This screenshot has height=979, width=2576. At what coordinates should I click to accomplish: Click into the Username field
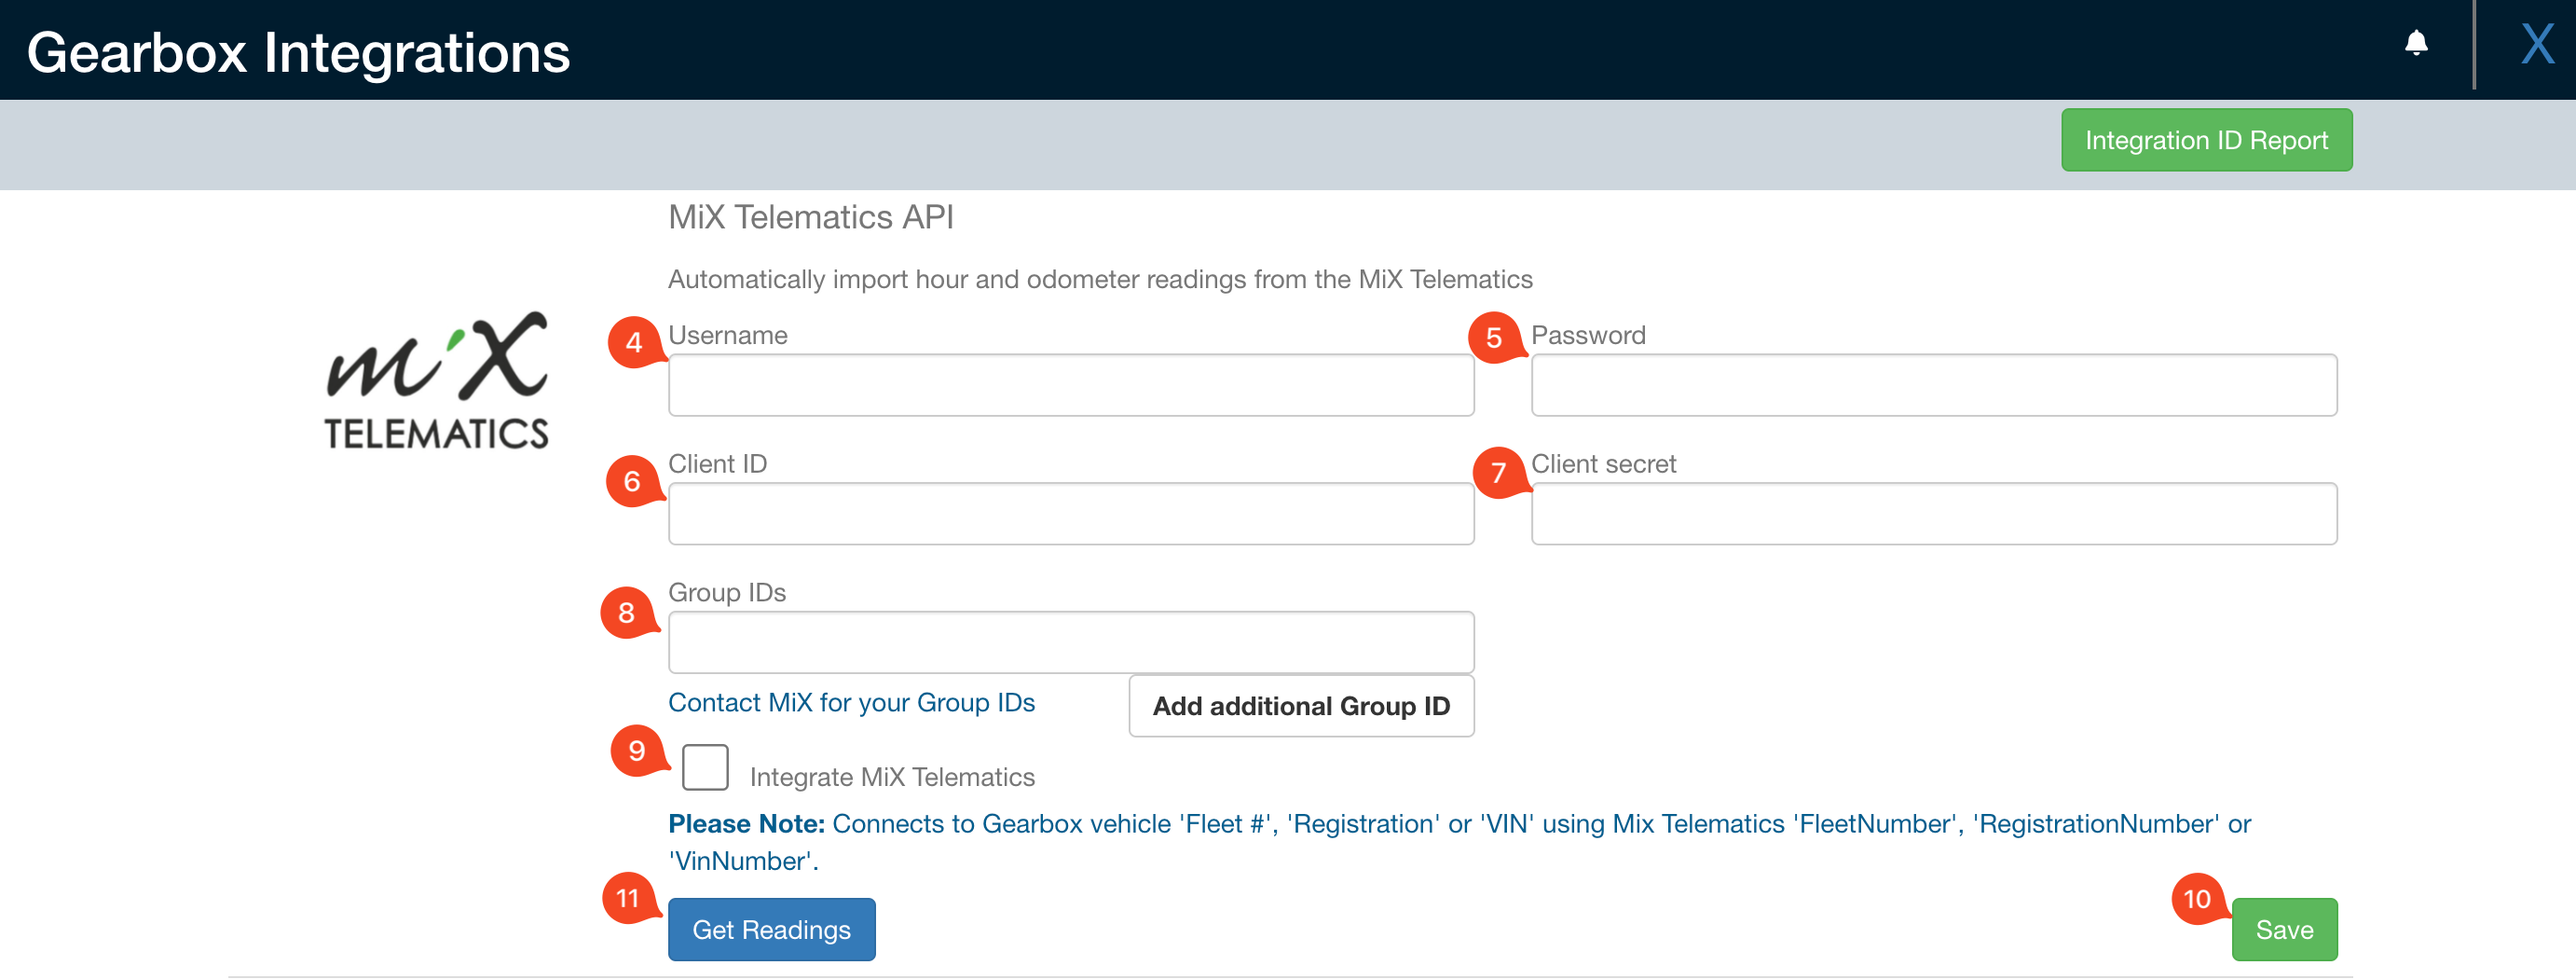(x=1070, y=385)
